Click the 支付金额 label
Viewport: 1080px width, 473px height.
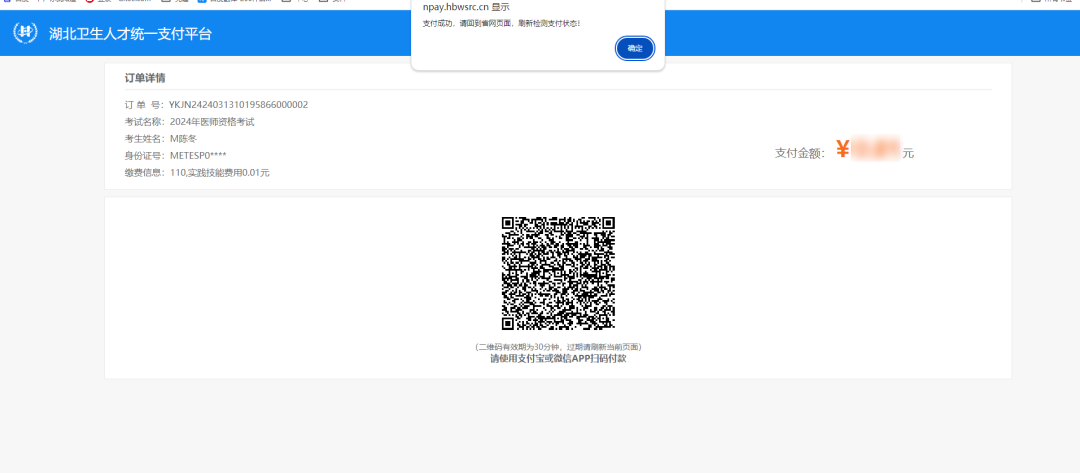[800, 153]
